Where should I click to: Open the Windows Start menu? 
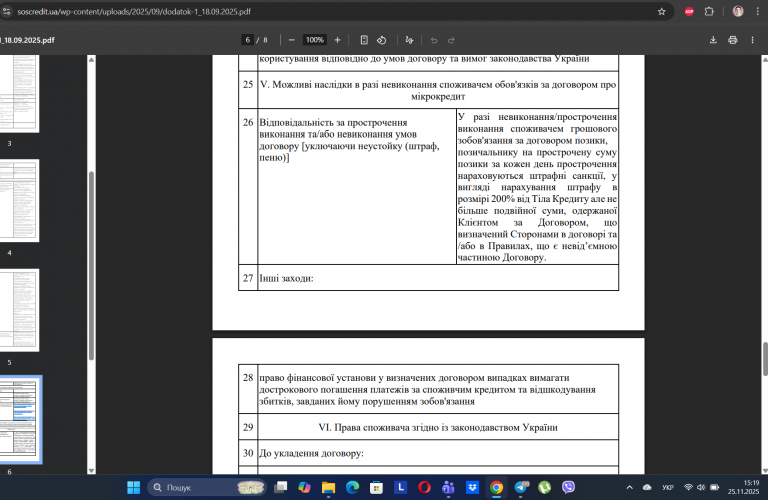coord(133,487)
